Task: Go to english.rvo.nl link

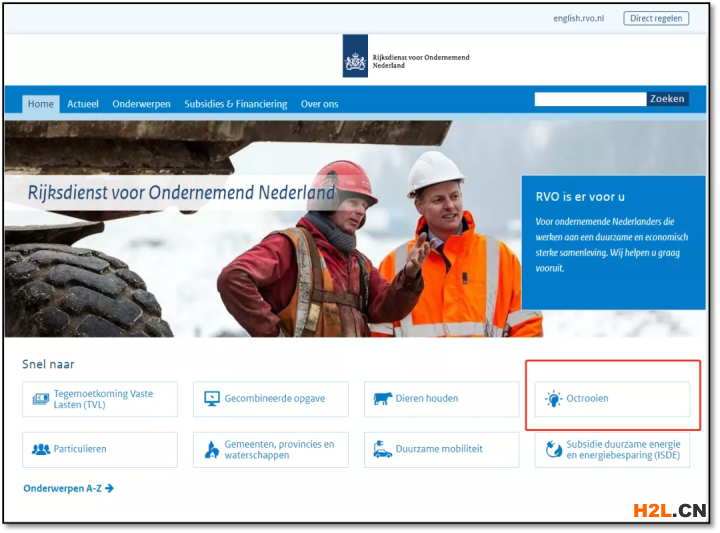Action: 579,18
